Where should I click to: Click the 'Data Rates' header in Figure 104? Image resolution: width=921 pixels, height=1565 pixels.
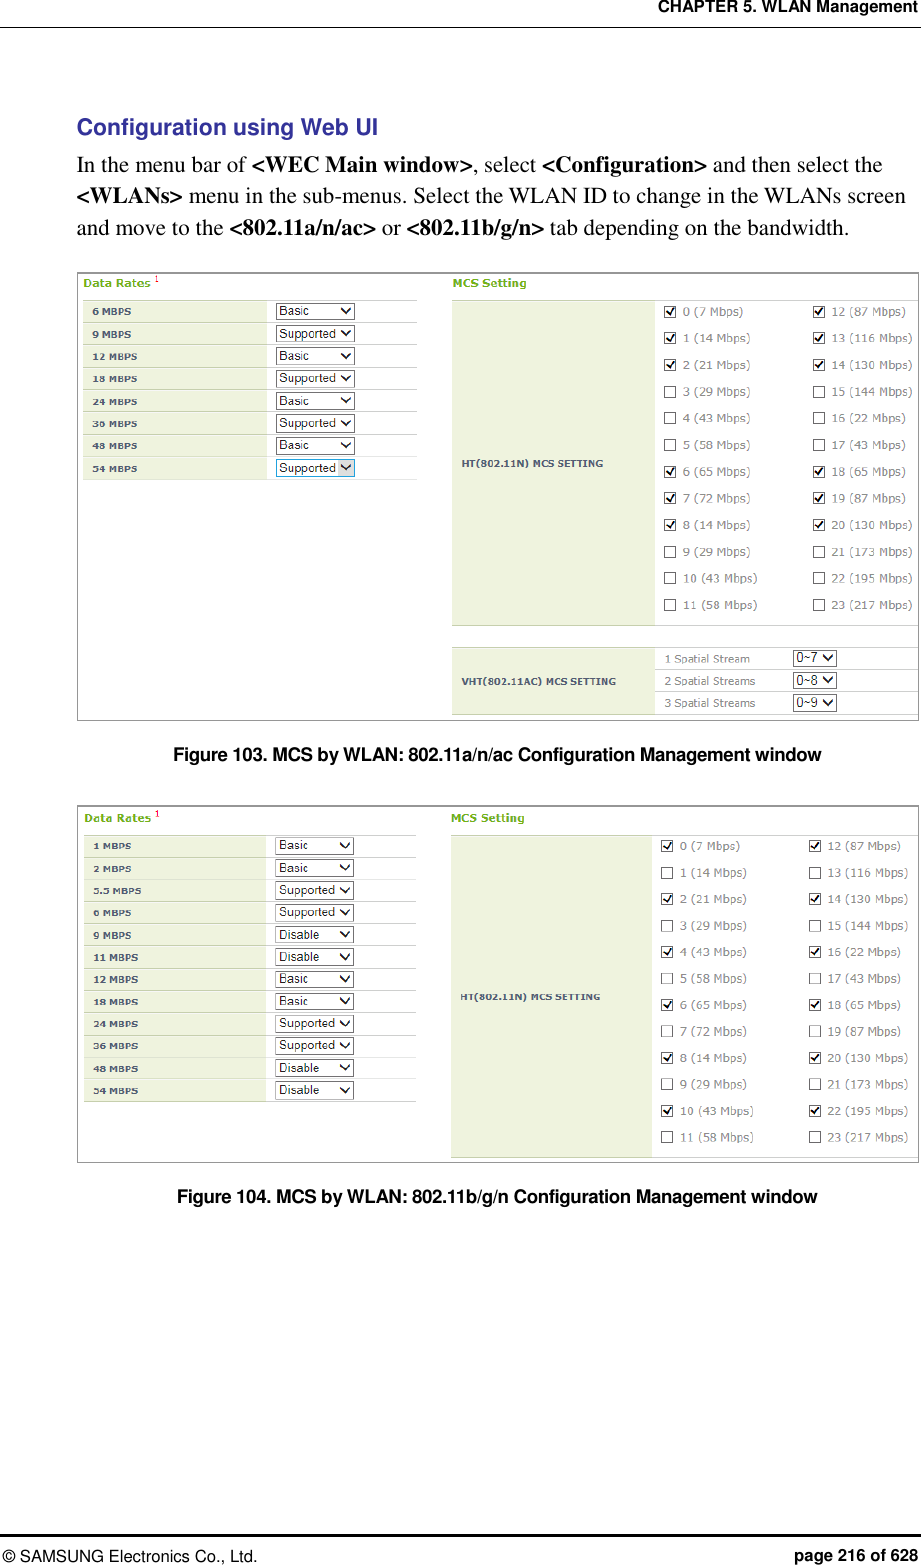pos(117,818)
